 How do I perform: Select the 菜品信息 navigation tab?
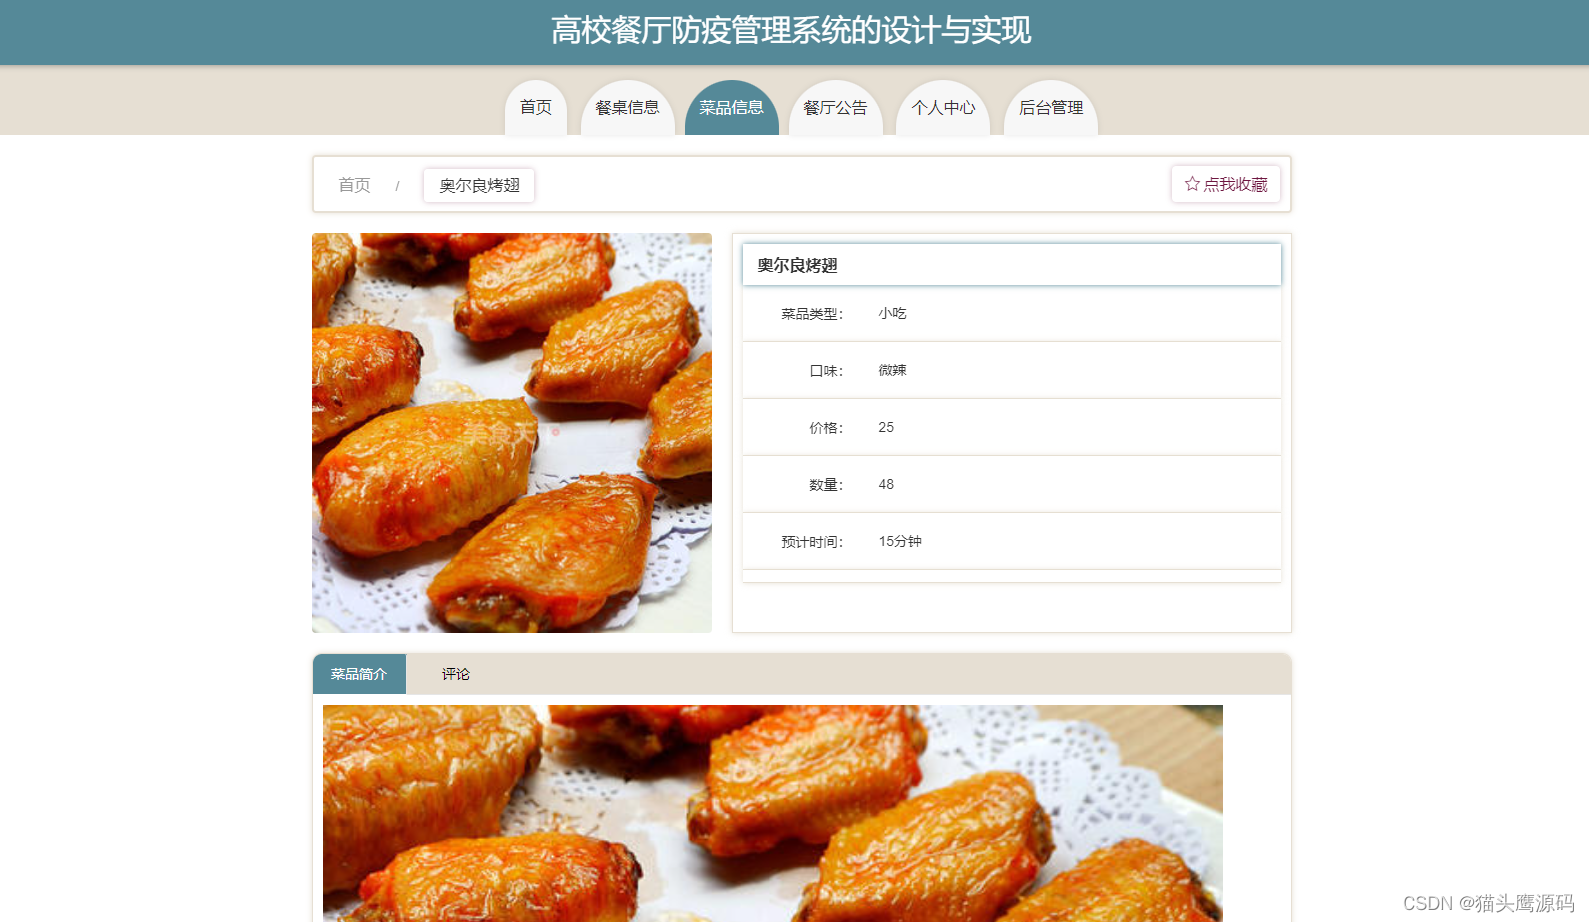click(x=732, y=108)
